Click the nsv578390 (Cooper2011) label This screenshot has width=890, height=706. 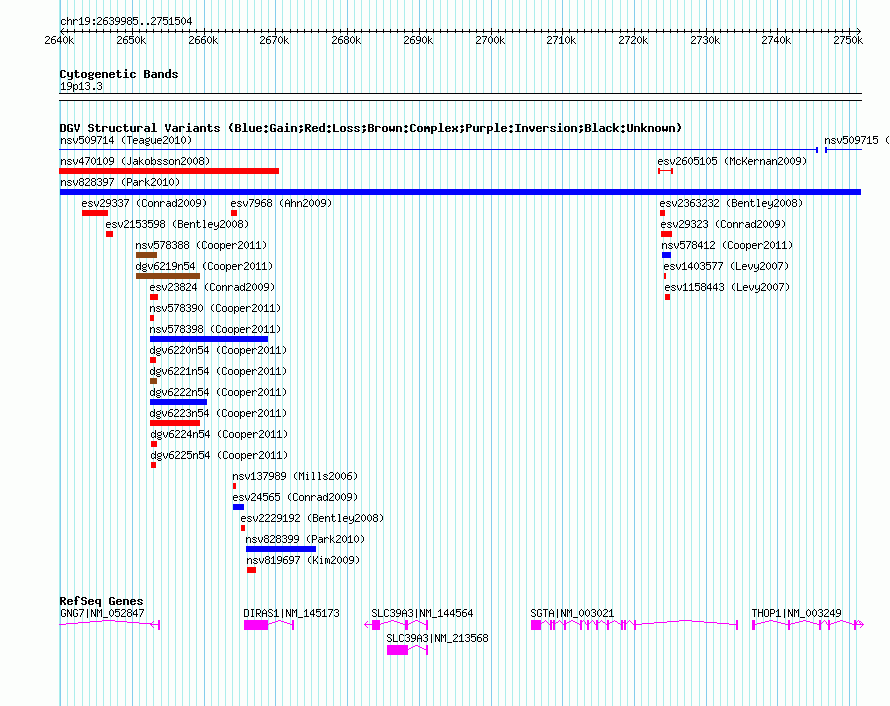[x=215, y=308]
